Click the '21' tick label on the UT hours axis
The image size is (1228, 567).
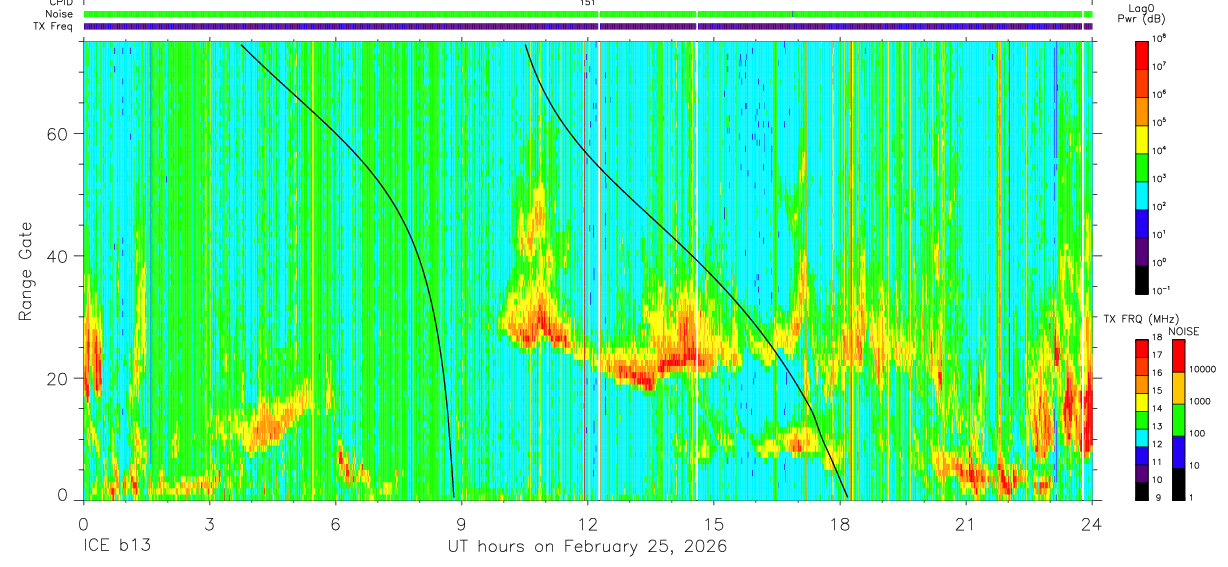click(x=966, y=523)
